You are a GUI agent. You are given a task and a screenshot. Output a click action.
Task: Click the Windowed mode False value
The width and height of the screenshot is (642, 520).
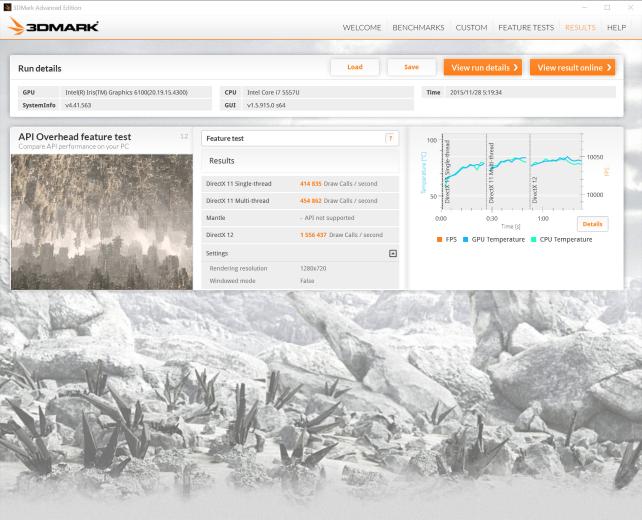coord(307,281)
